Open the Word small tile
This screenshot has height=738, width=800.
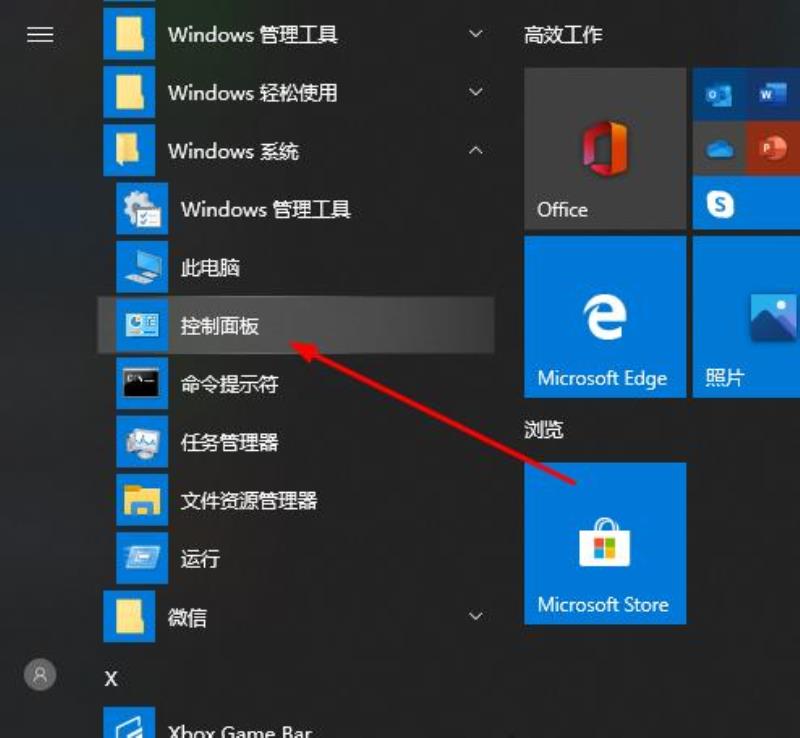click(x=773, y=94)
